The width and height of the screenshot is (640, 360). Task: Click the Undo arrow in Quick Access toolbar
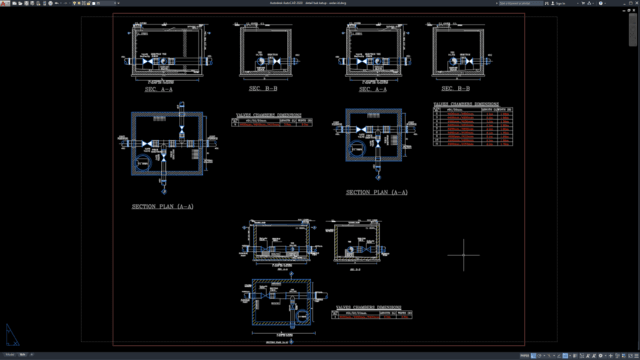[56, 3]
